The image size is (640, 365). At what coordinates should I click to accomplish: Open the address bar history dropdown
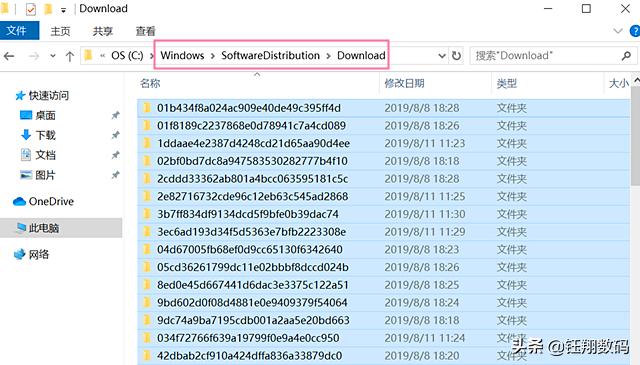tap(442, 56)
